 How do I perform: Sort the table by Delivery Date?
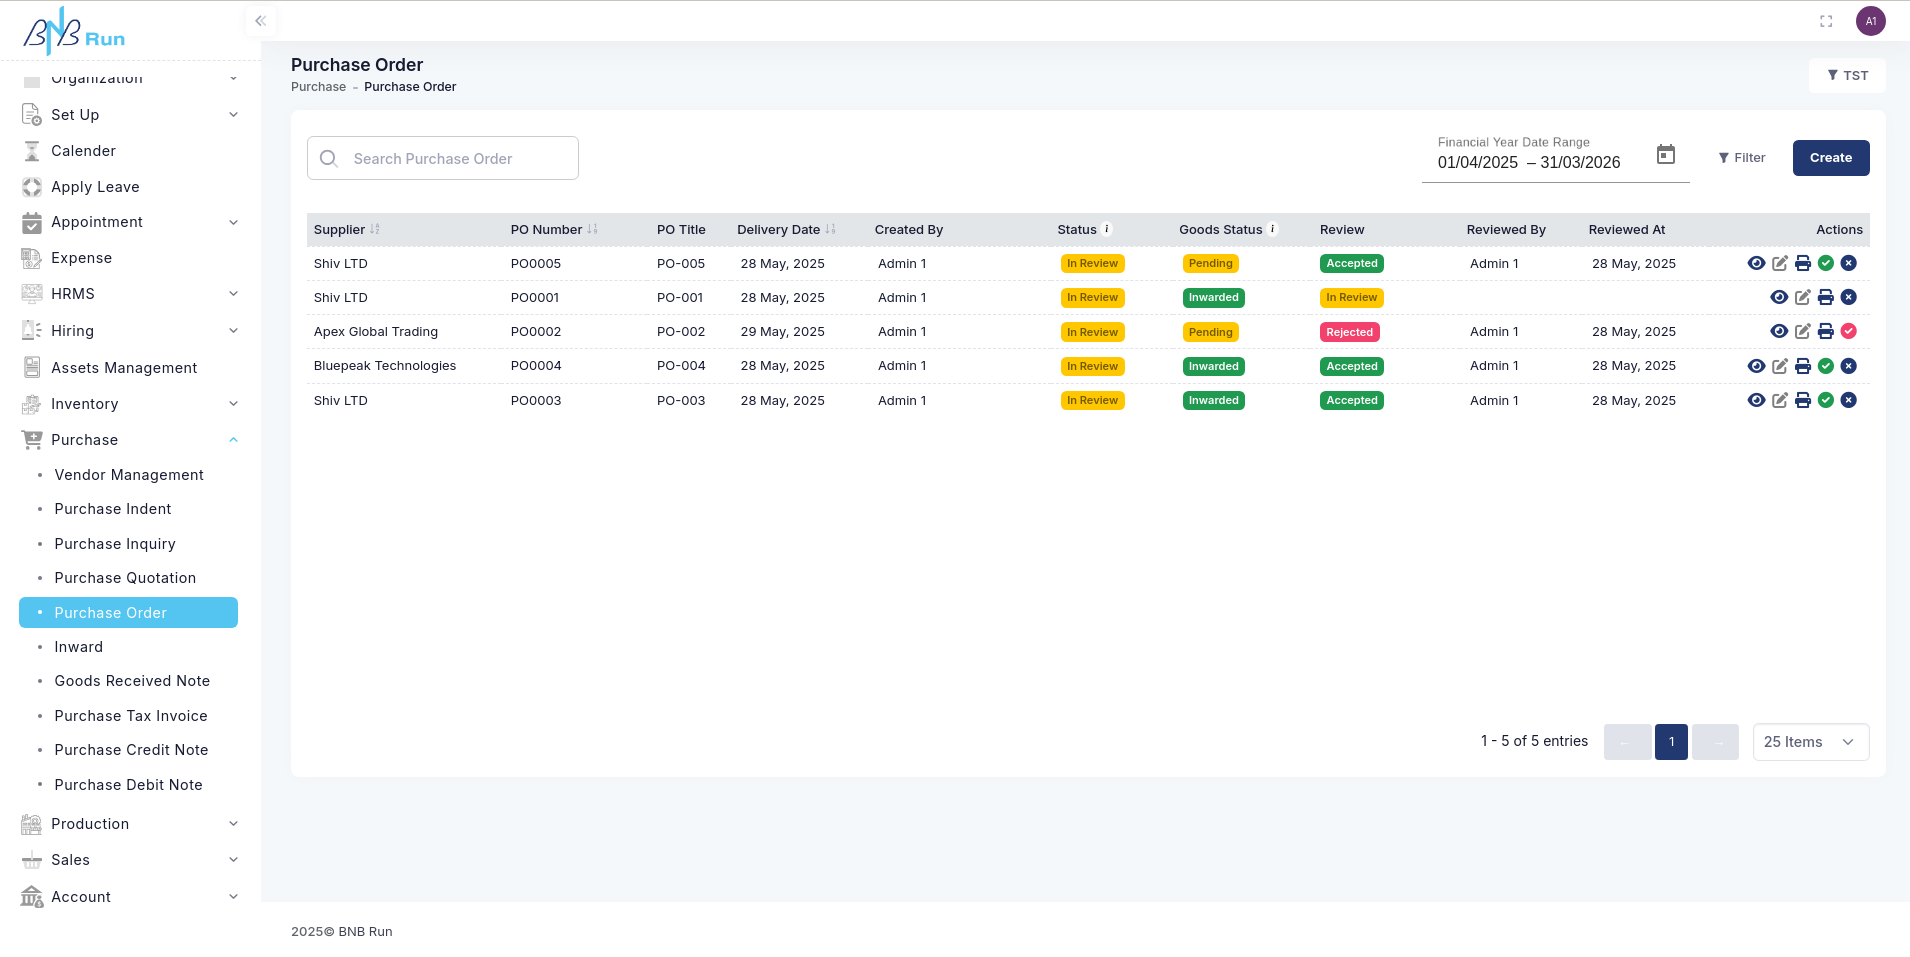pyautogui.click(x=830, y=229)
